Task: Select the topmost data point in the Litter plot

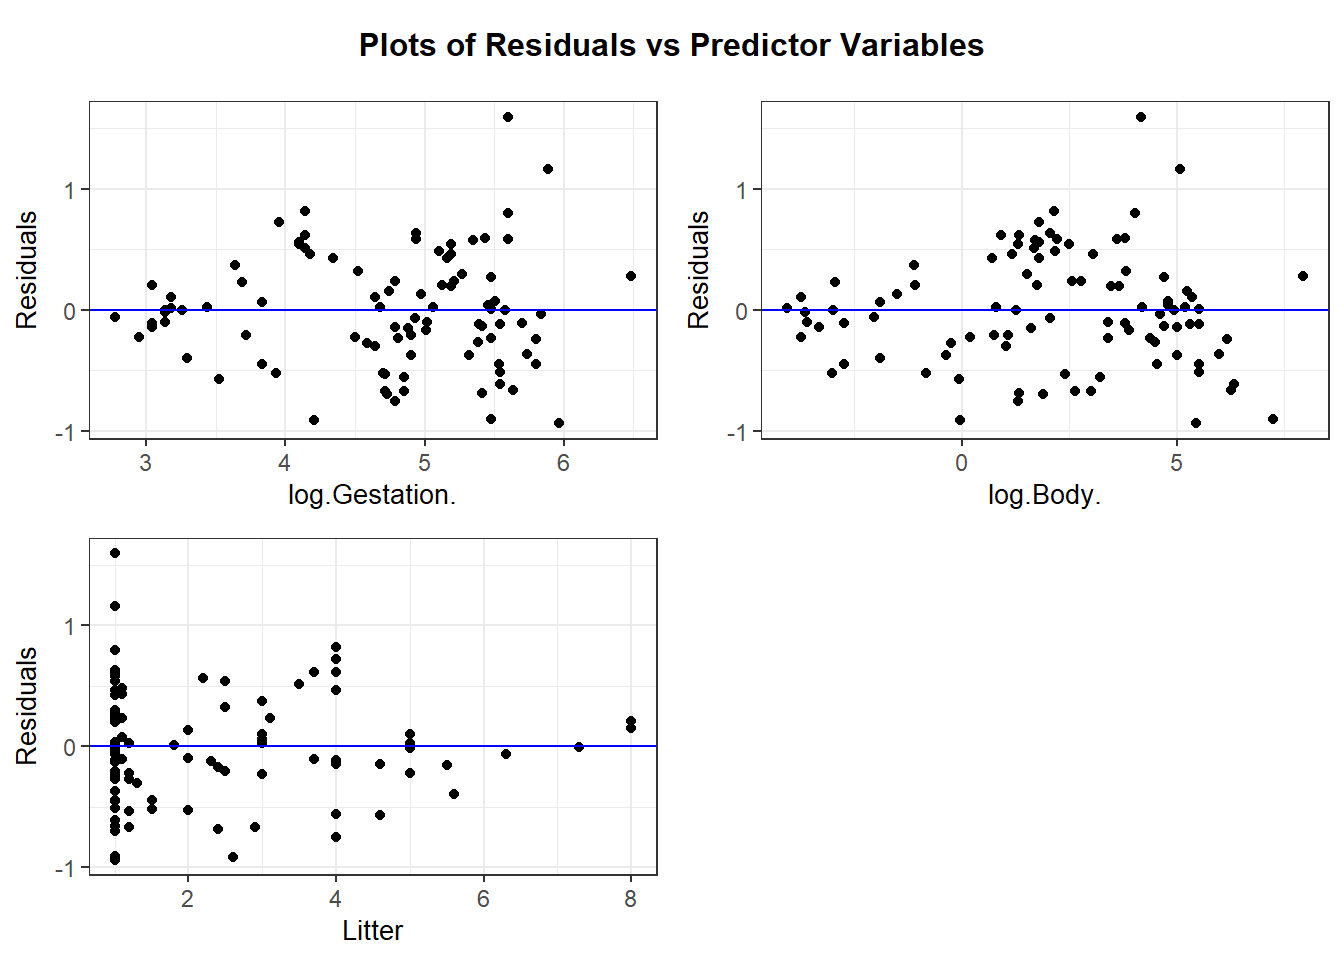Action: coord(115,553)
